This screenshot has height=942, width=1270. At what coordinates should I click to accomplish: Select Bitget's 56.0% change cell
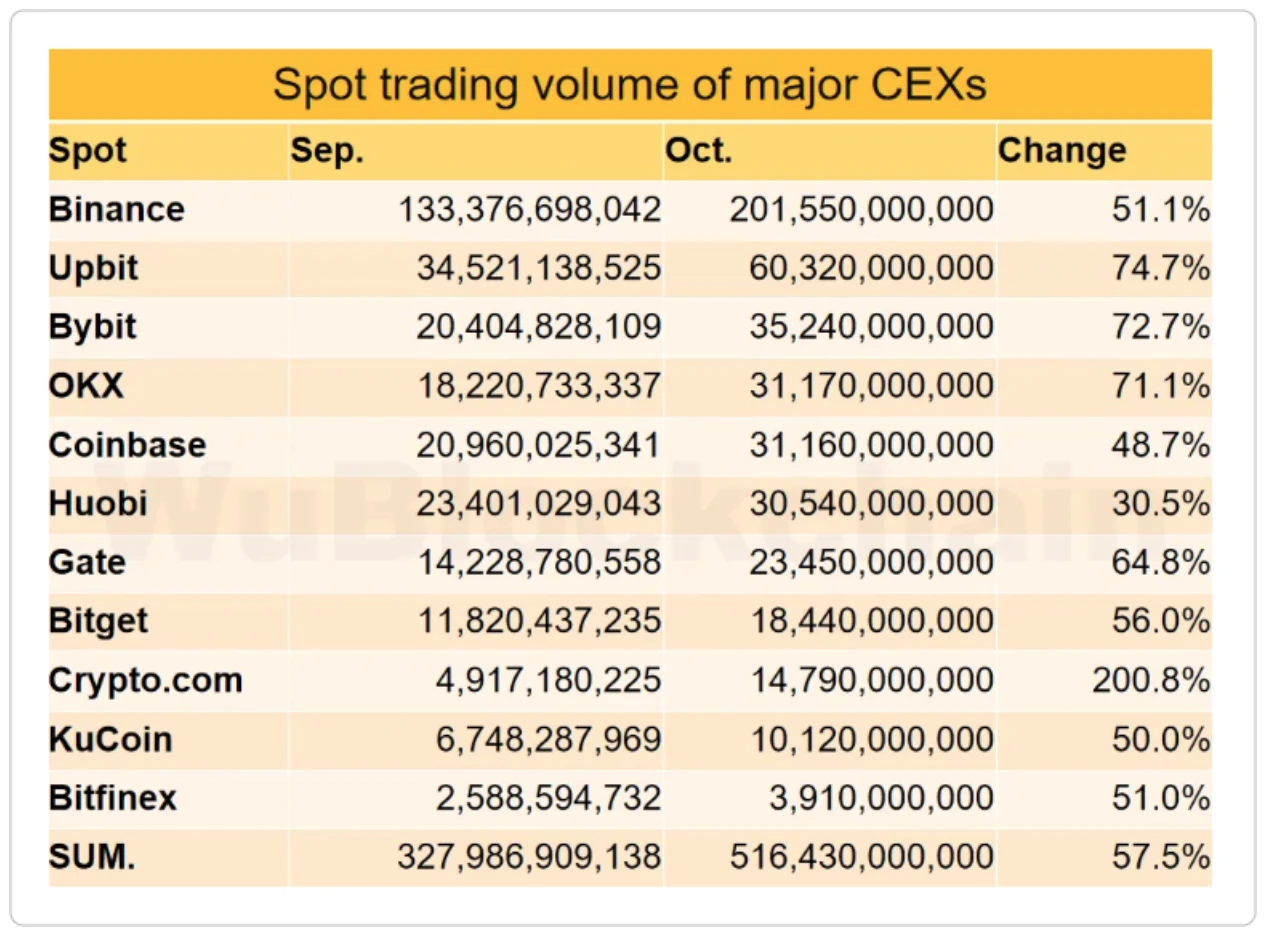click(1161, 621)
